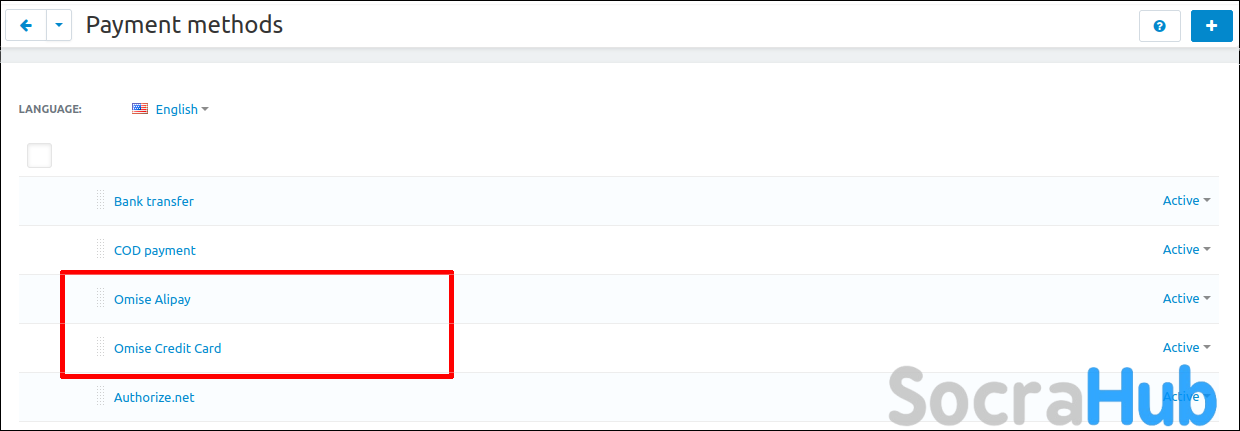Image resolution: width=1240 pixels, height=431 pixels.
Task: Grab the drag handle for Bank transfer
Action: [x=100, y=200]
